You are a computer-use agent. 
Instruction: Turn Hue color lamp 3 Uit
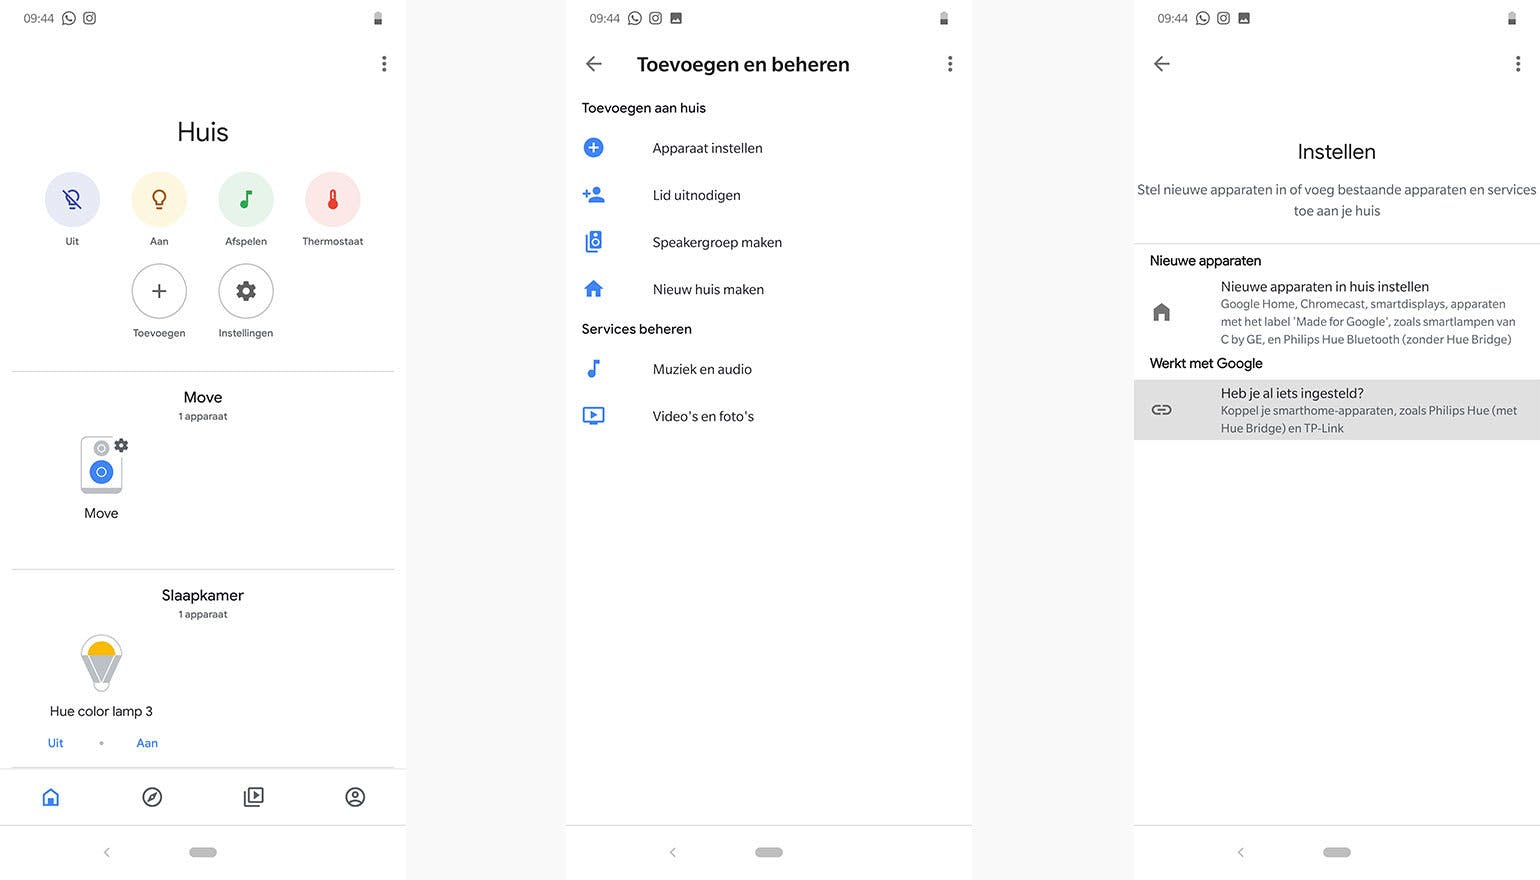55,743
